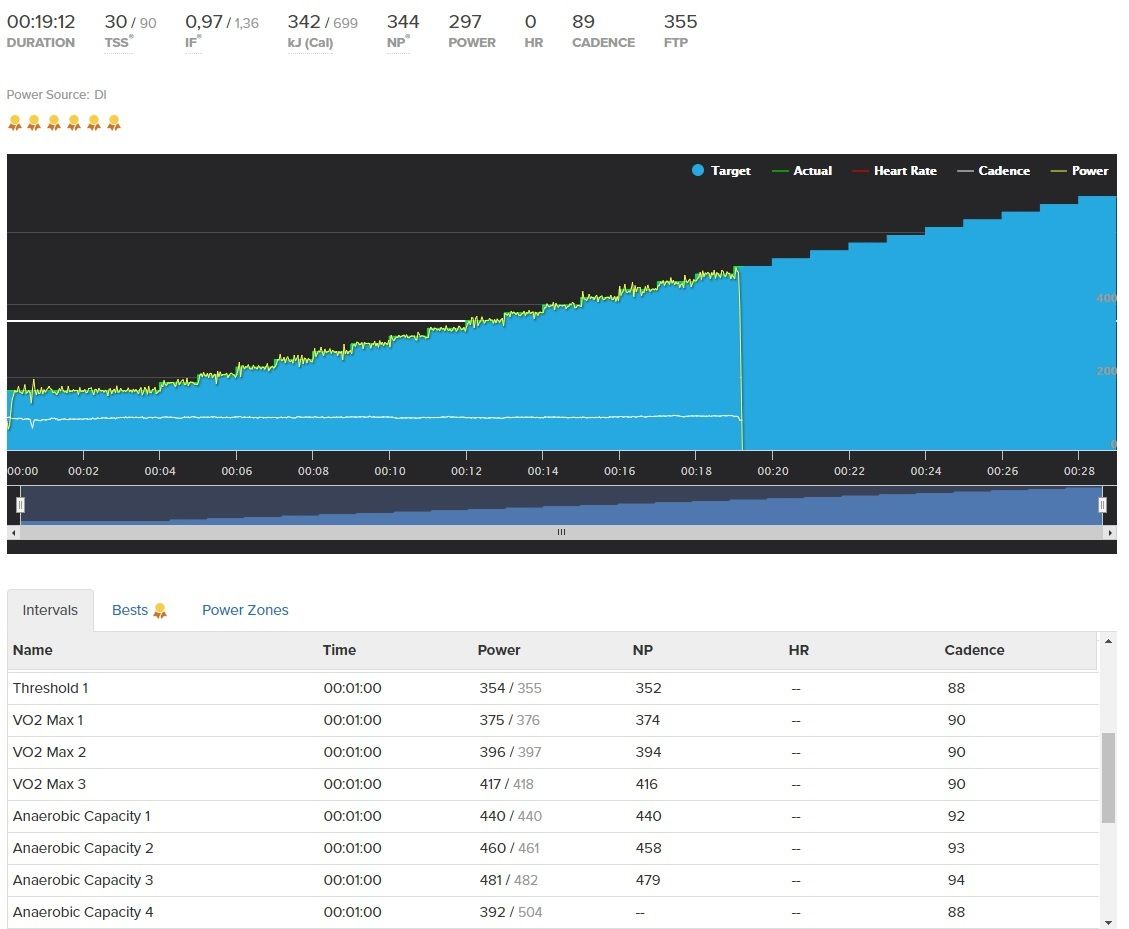Switch to the Bests tab

coord(139,610)
